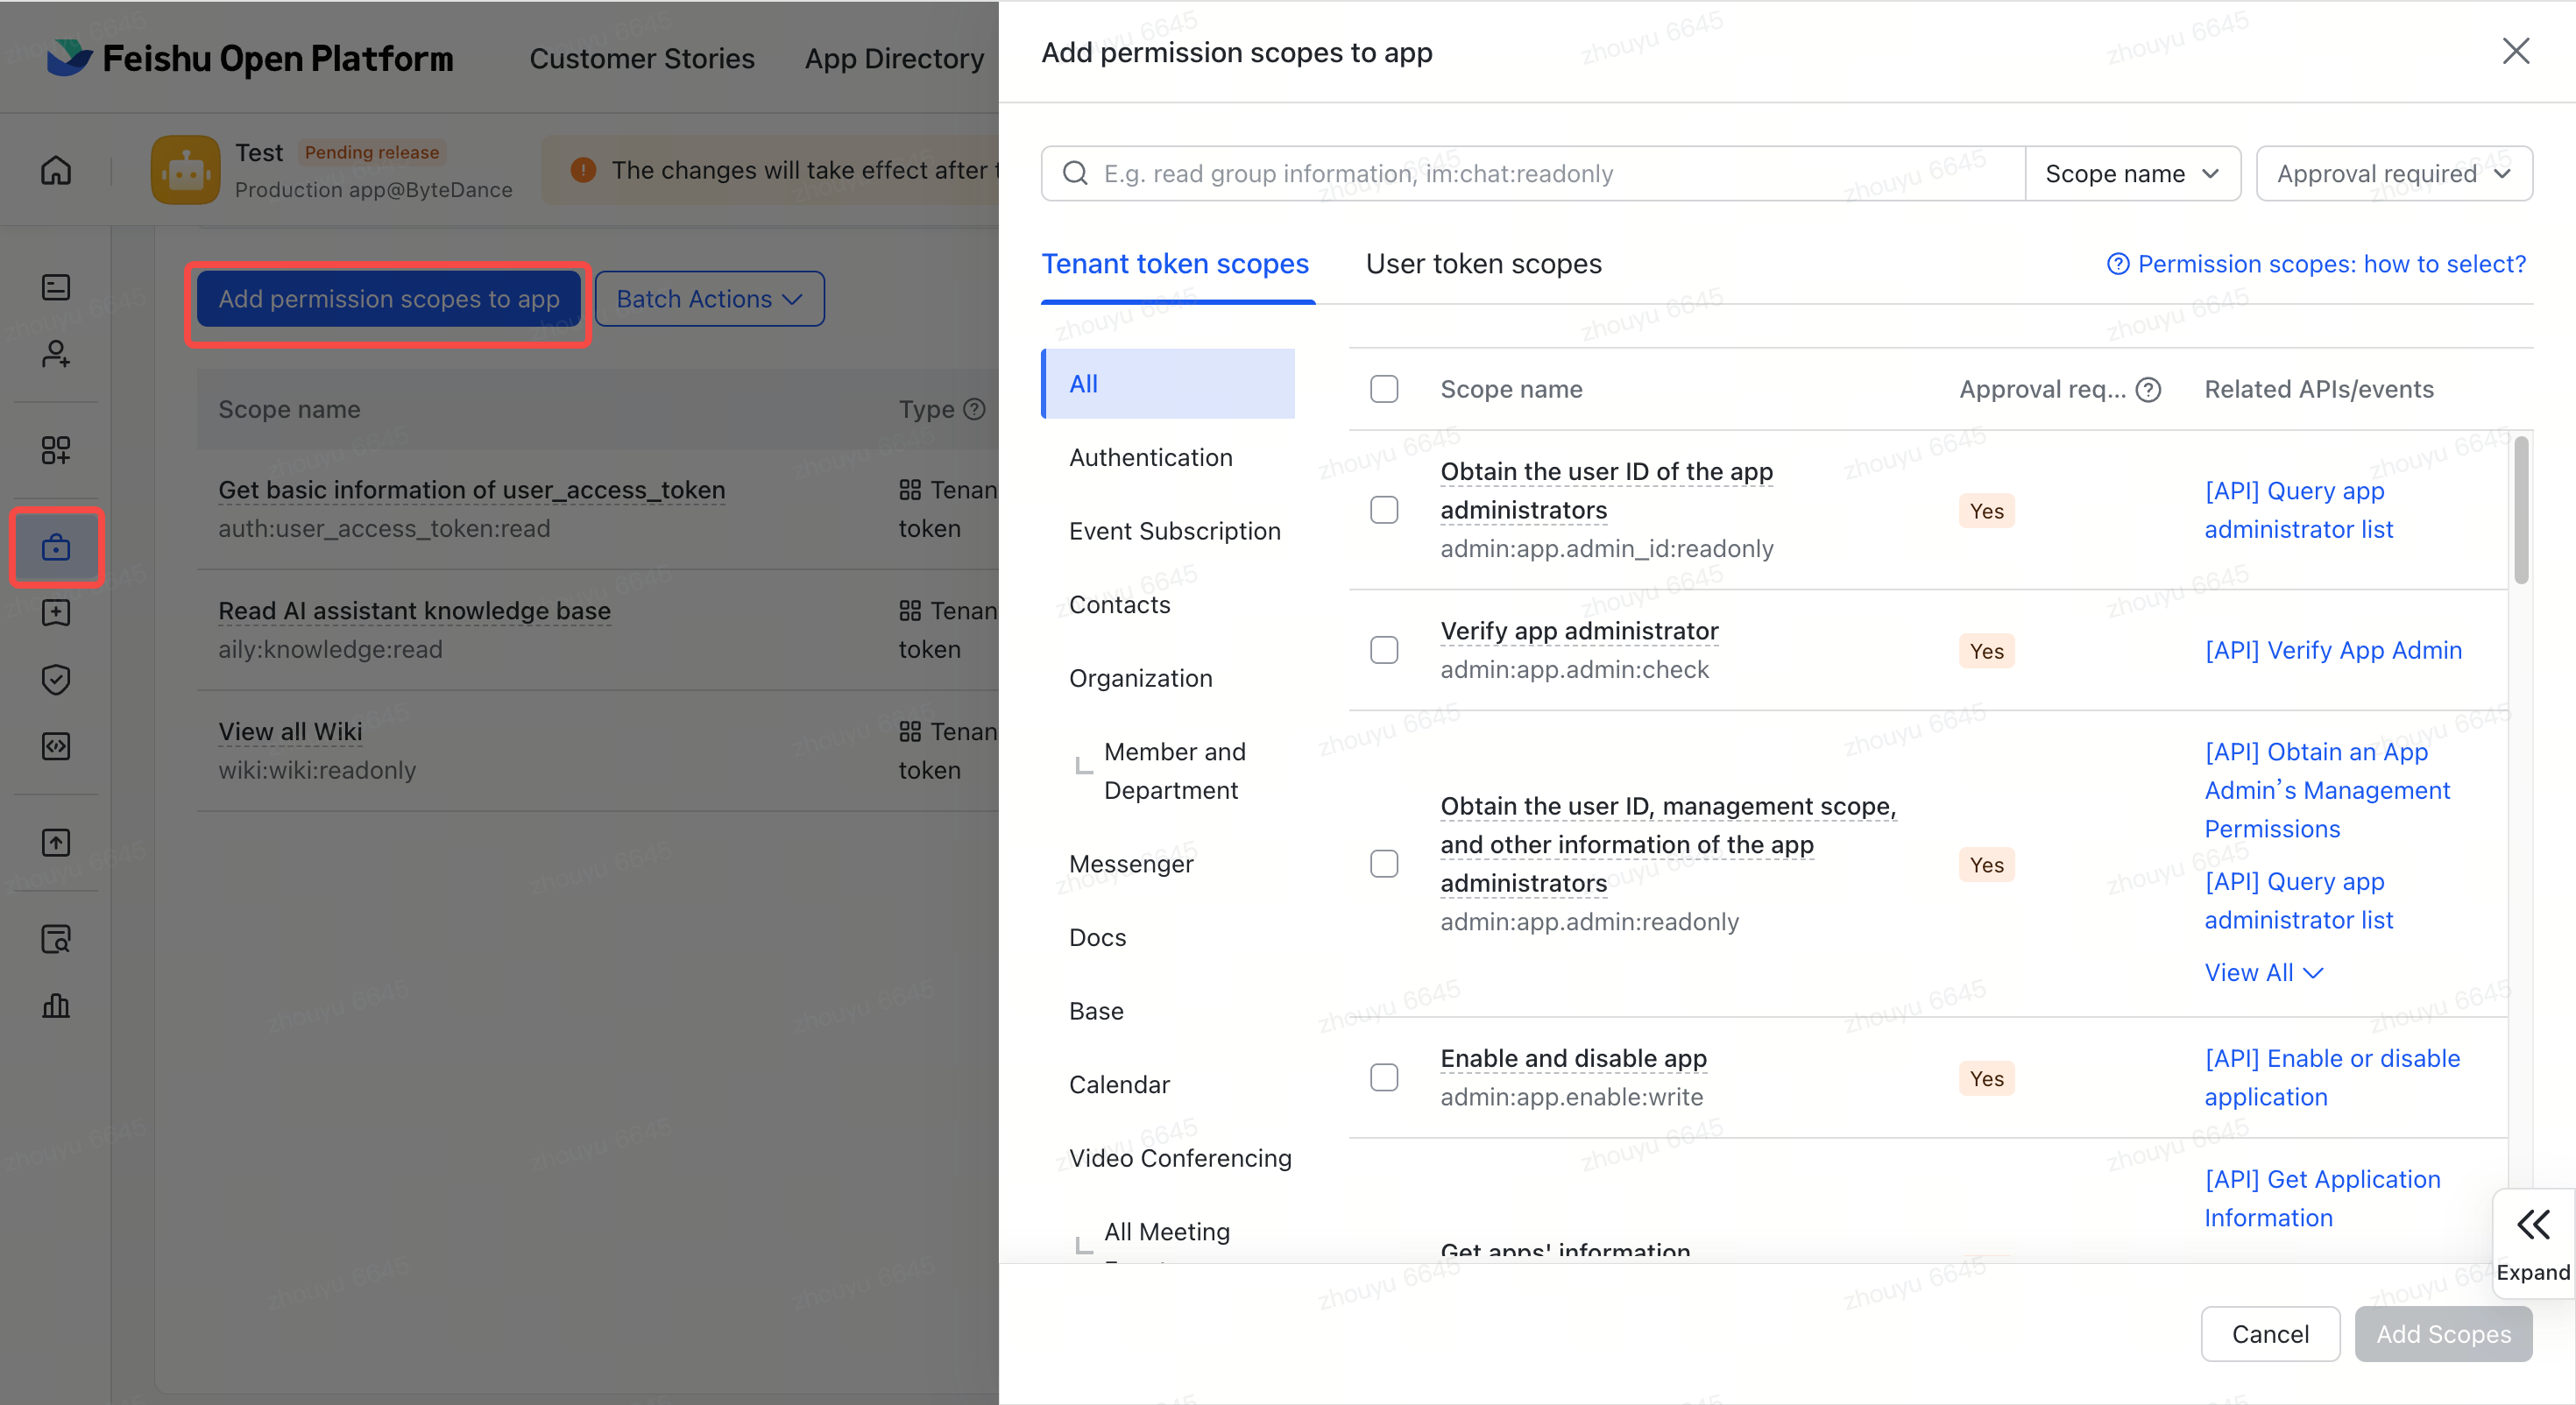The height and width of the screenshot is (1405, 2576).
Task: Select the Messenger category
Action: click(1131, 864)
